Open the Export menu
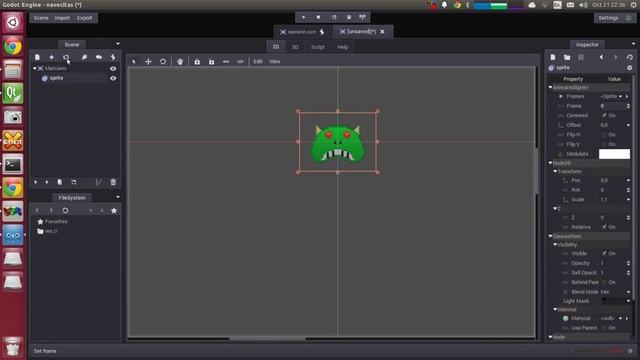Screen dimensions: 640x360 point(84,18)
